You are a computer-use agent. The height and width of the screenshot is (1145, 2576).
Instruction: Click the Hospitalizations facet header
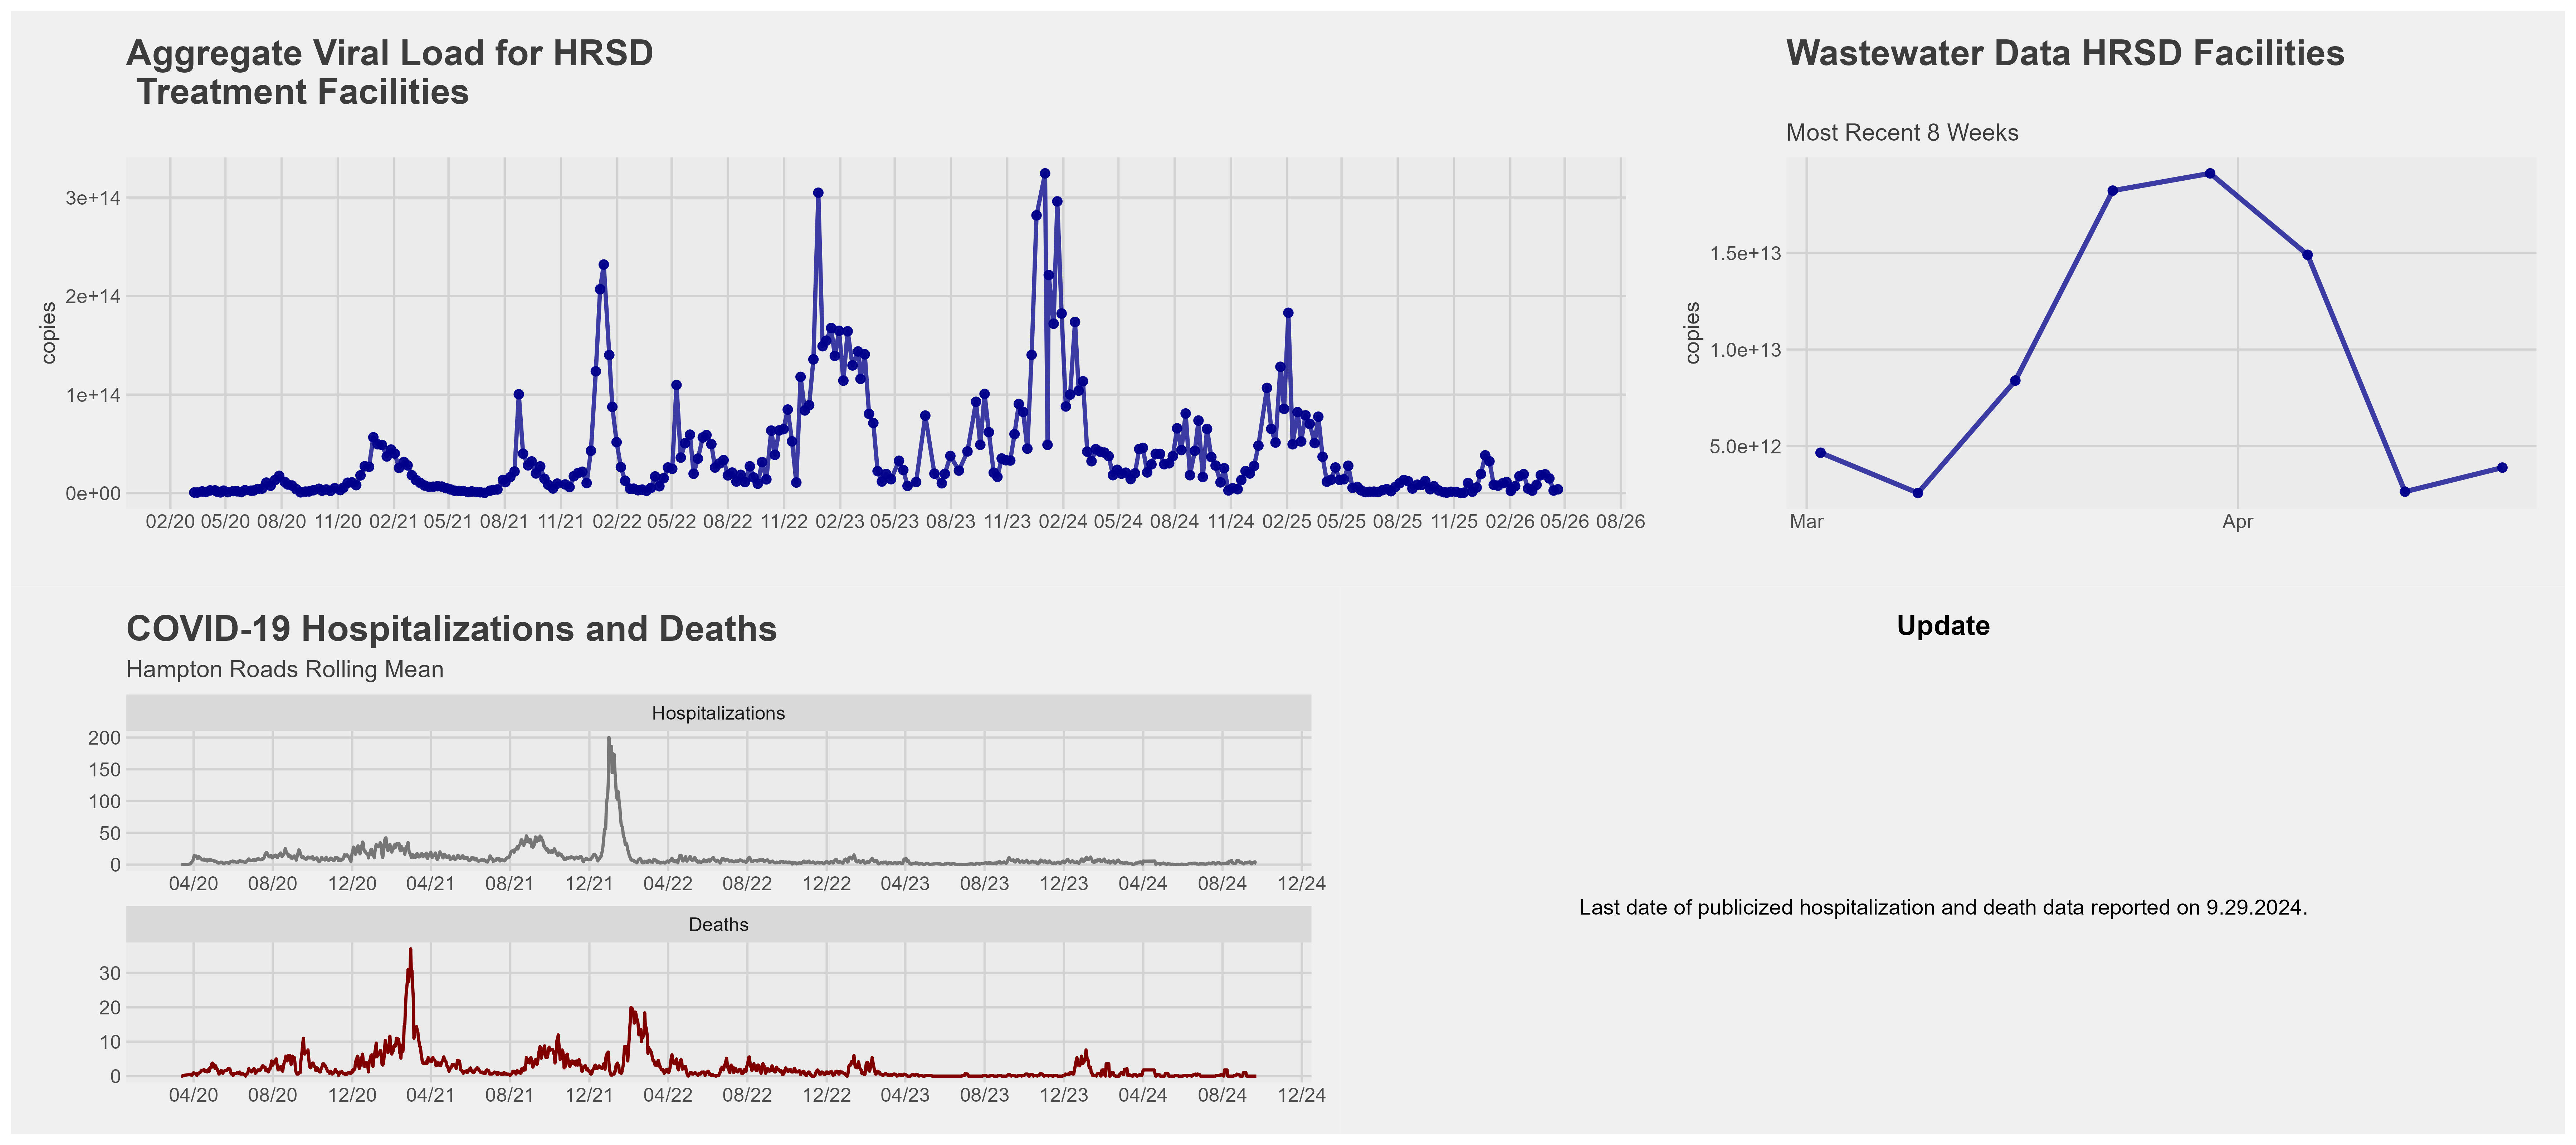[718, 713]
